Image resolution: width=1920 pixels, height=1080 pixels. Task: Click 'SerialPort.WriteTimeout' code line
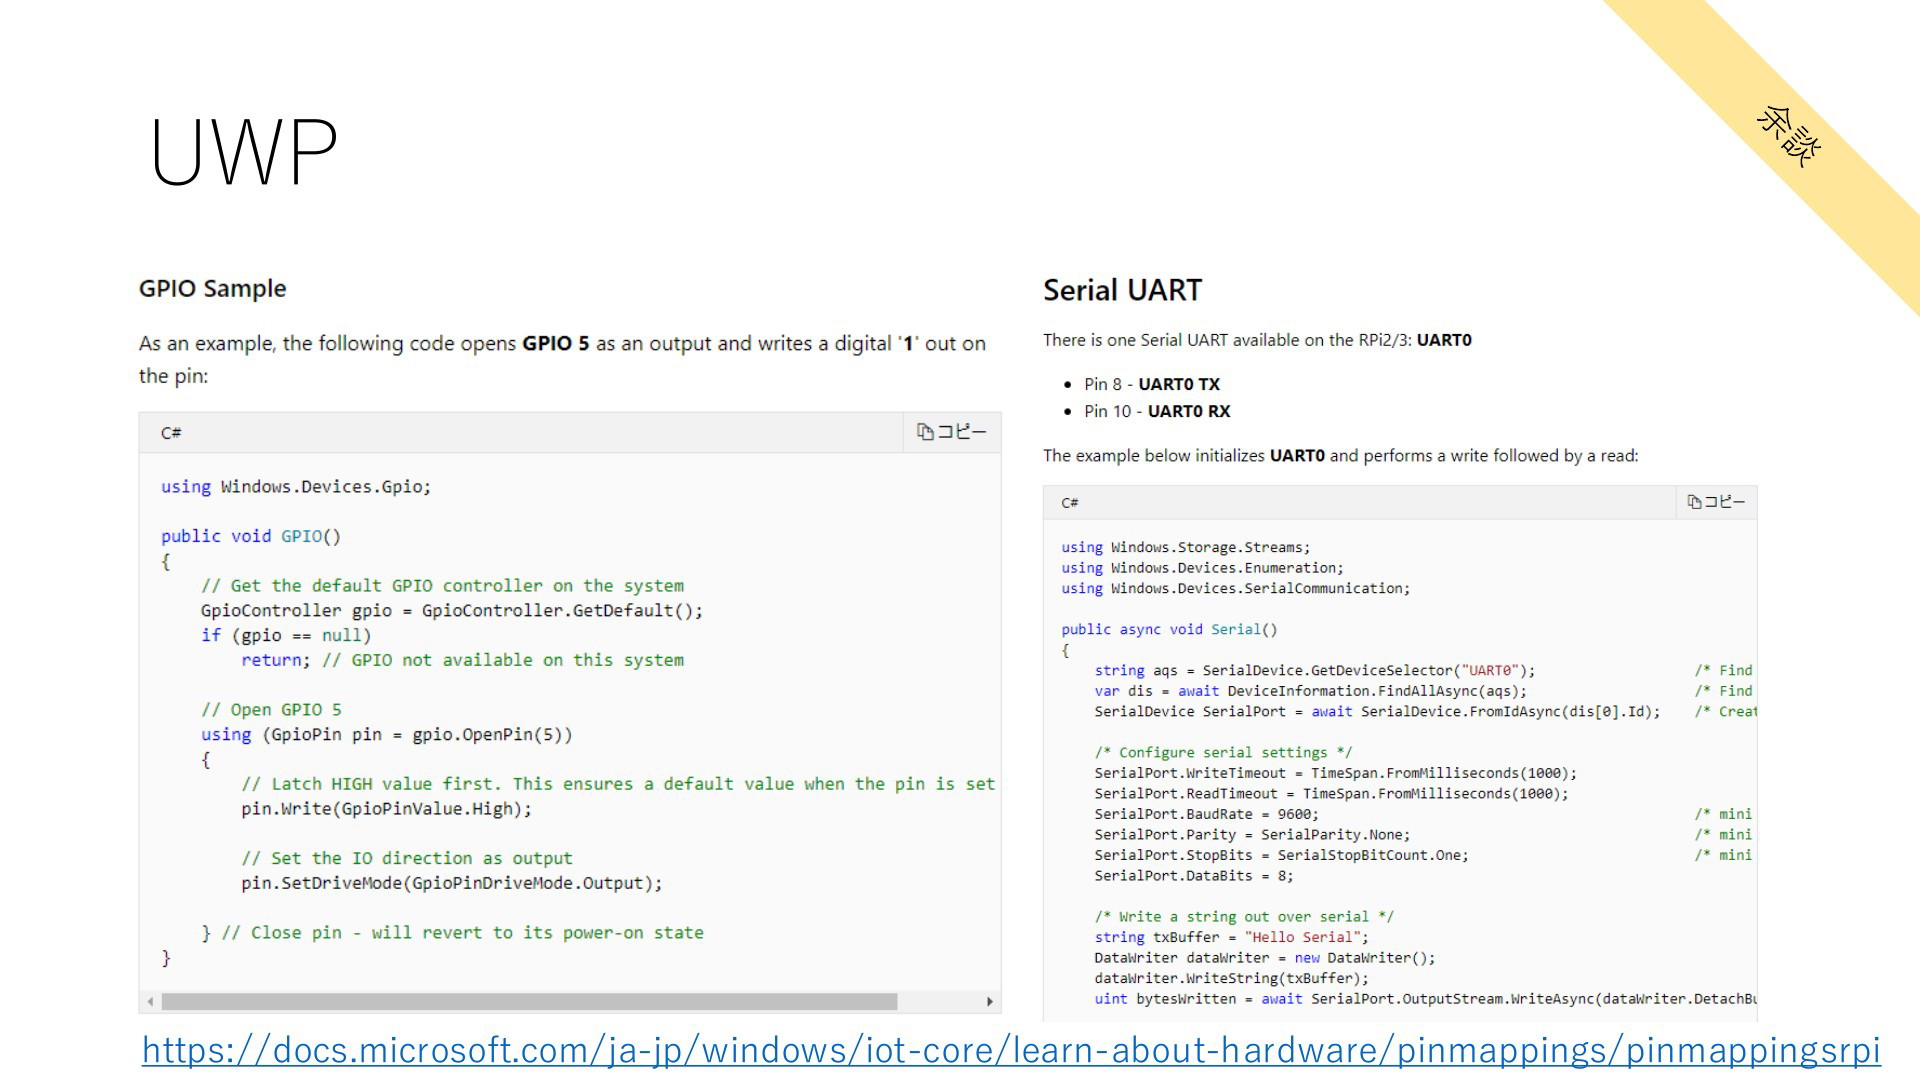point(1335,773)
